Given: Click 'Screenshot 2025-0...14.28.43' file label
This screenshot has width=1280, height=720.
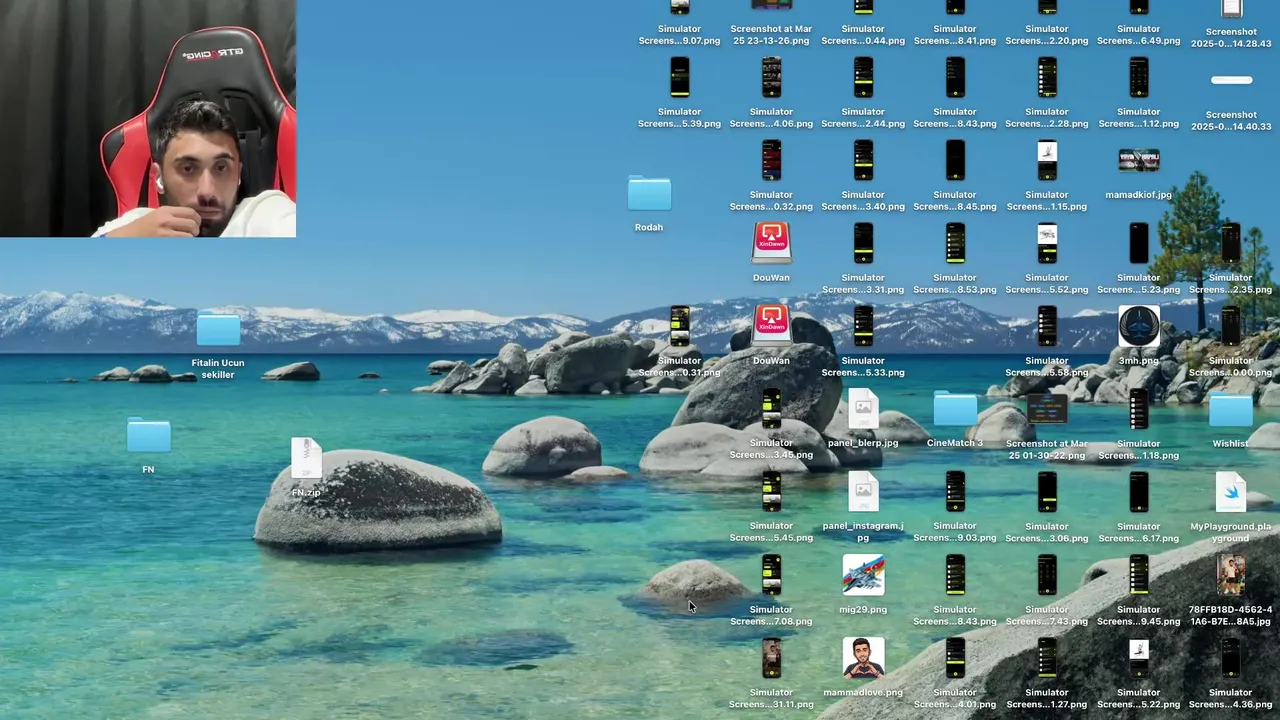Looking at the screenshot, I should click(x=1231, y=38).
